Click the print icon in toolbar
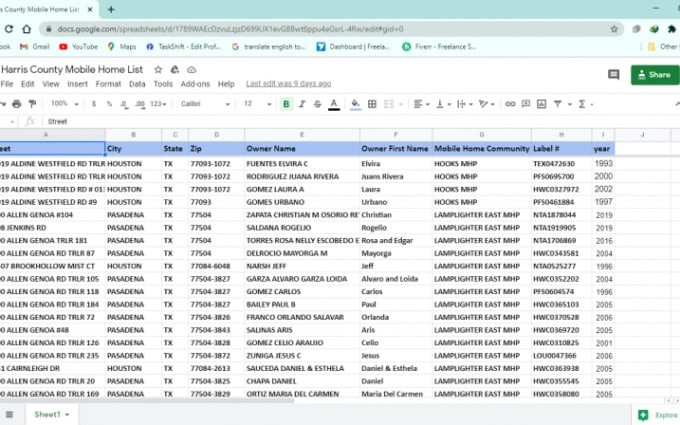This screenshot has width=680, height=425. tap(16, 104)
